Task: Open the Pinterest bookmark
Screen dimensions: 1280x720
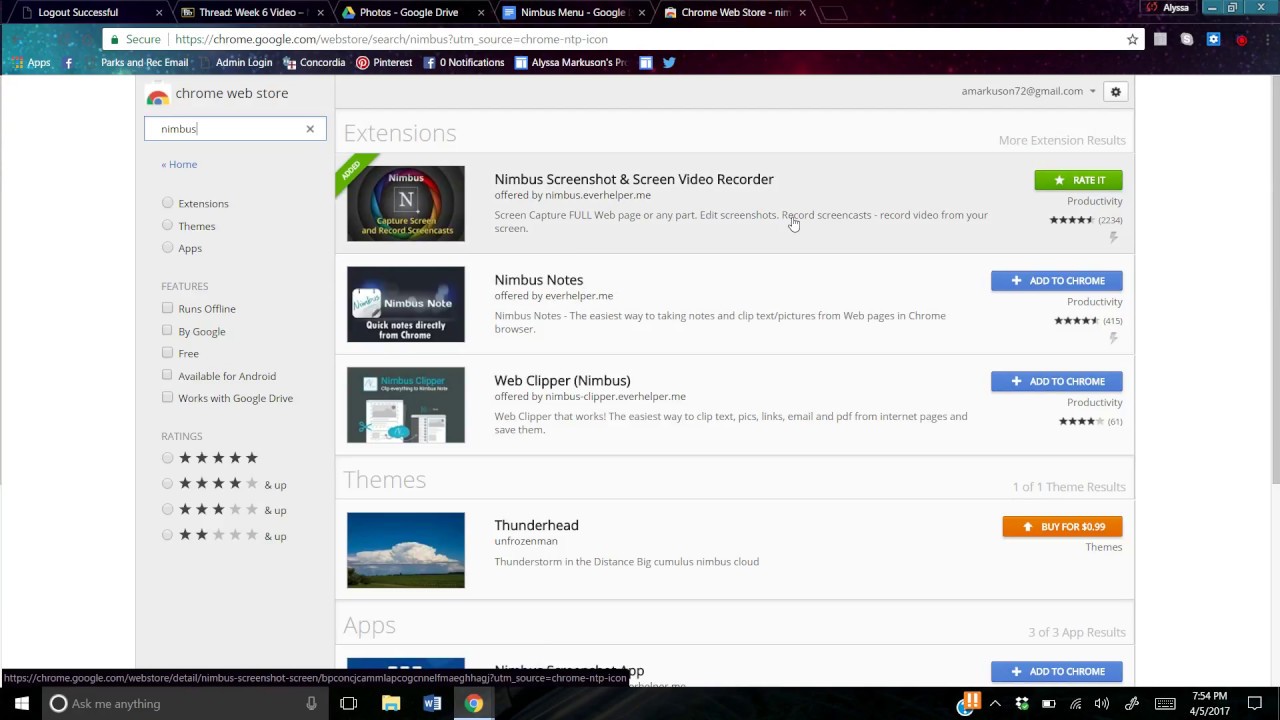Action: coord(384,62)
